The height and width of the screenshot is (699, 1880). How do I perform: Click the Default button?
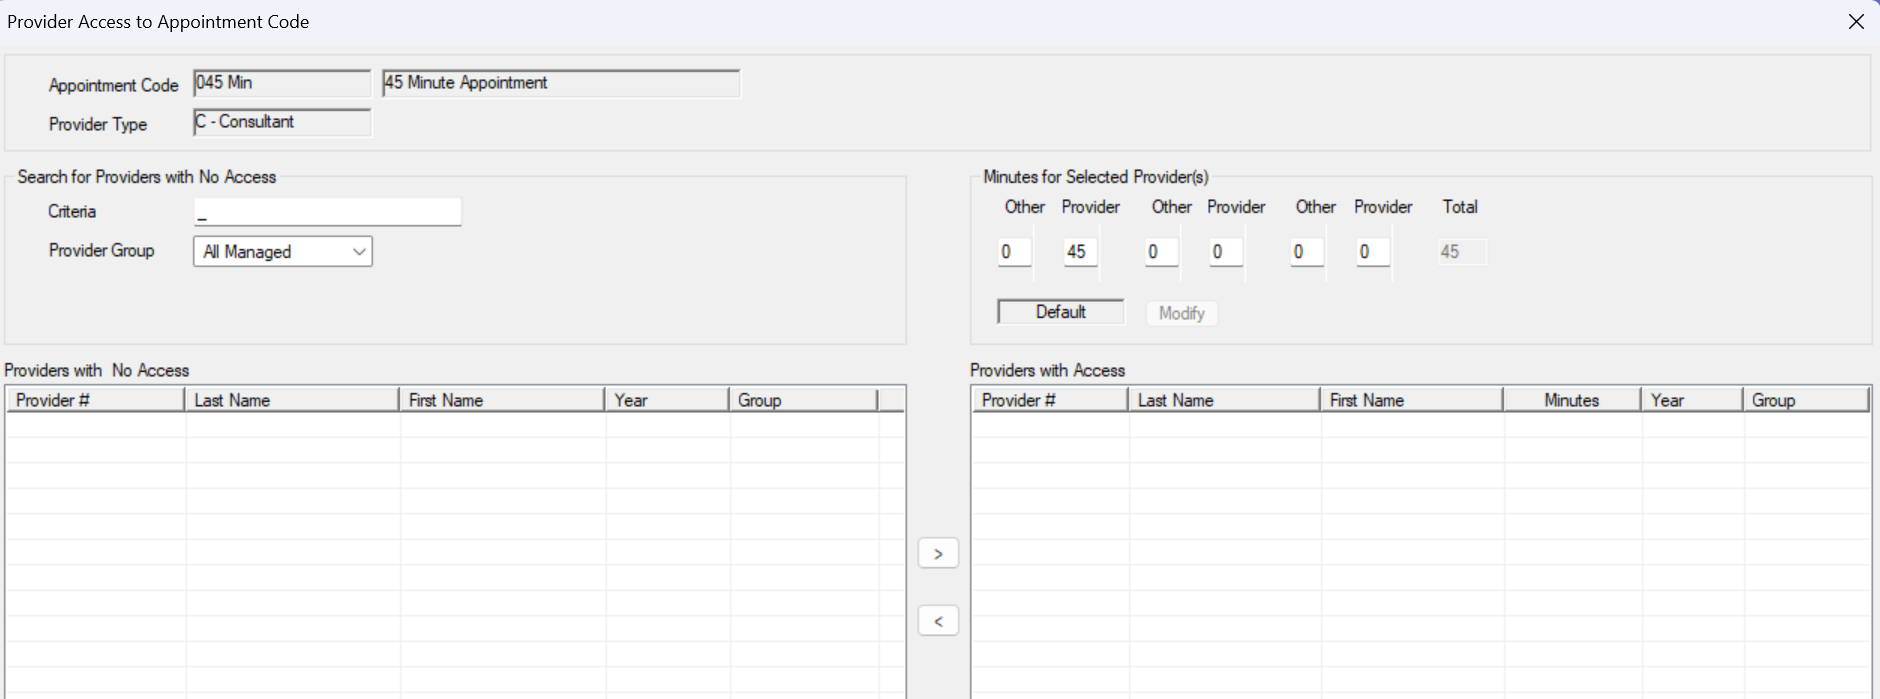[x=1060, y=312]
